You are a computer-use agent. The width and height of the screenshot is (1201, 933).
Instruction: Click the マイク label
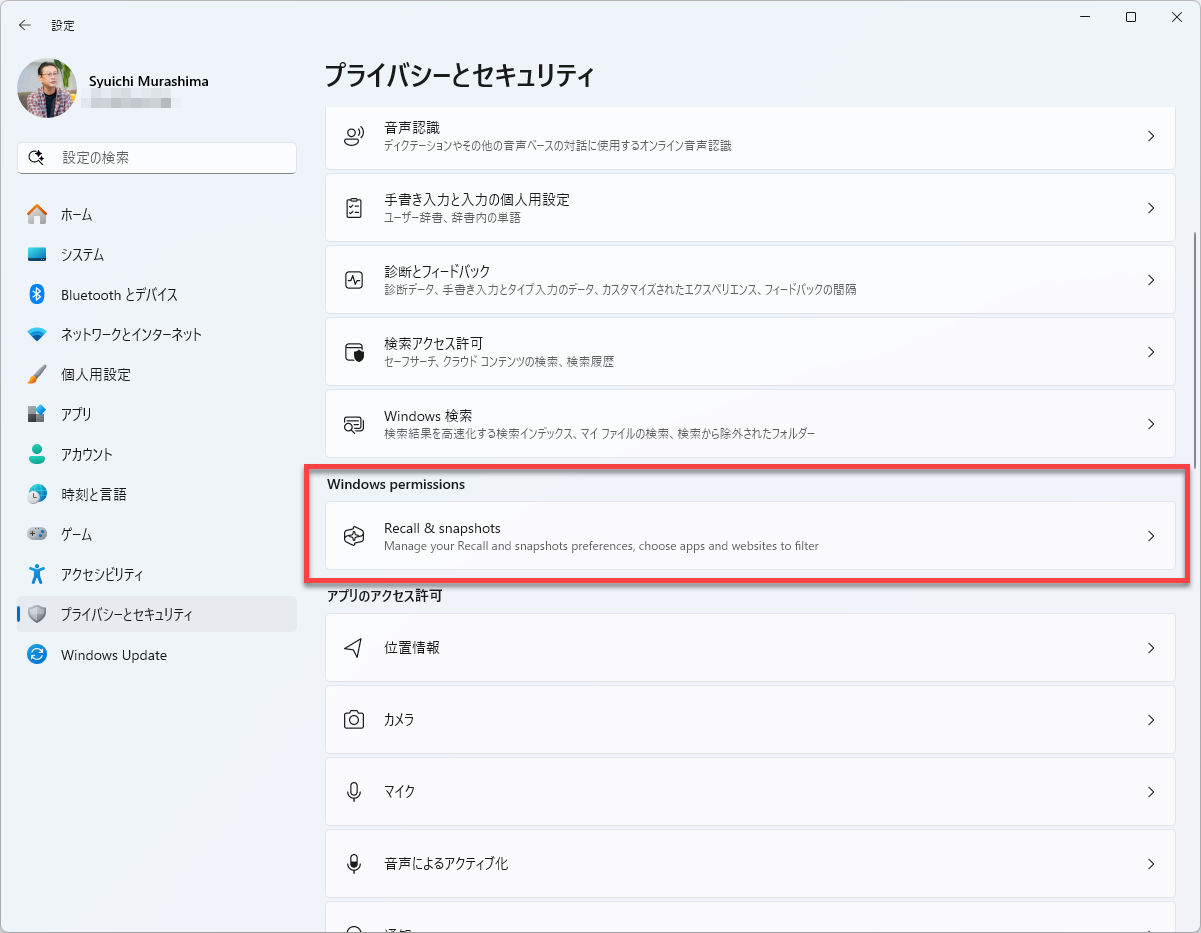coord(400,792)
